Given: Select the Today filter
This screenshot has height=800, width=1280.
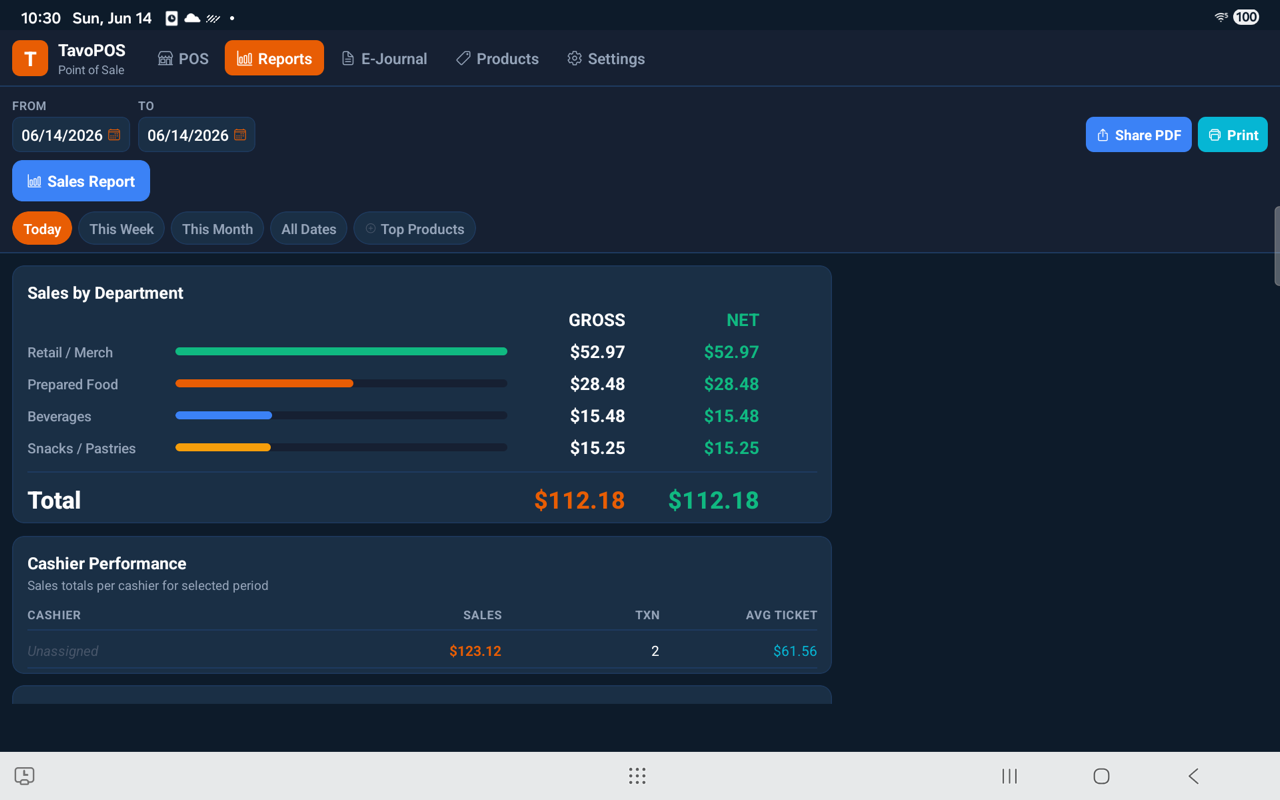Looking at the screenshot, I should 42,229.
